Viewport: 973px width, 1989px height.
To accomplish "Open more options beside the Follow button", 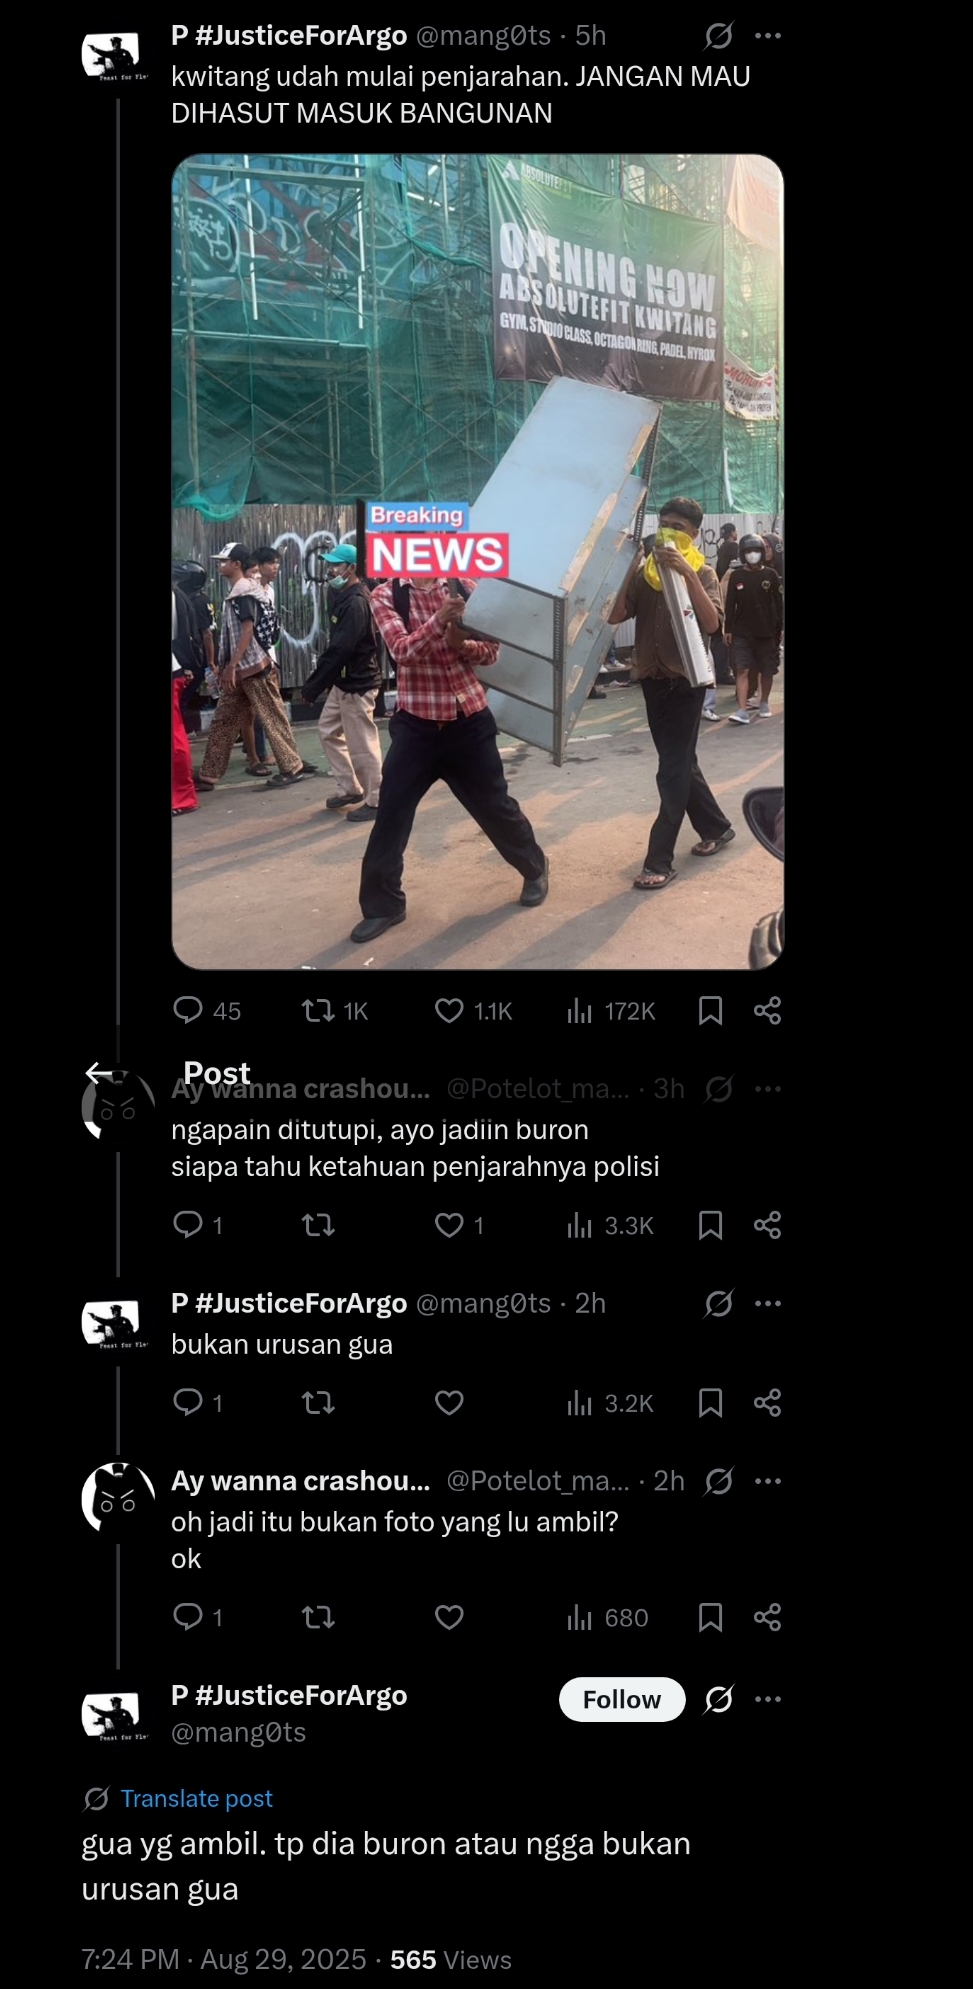I will [768, 1699].
